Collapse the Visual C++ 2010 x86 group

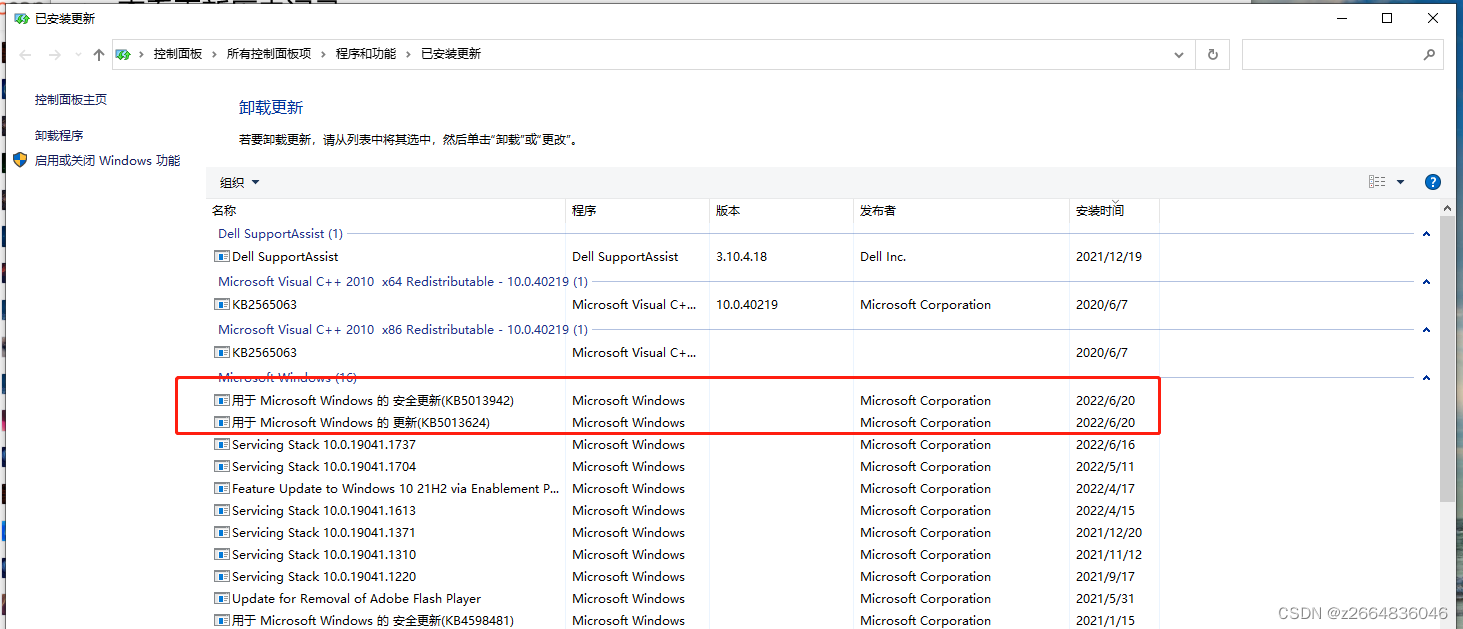(1426, 330)
